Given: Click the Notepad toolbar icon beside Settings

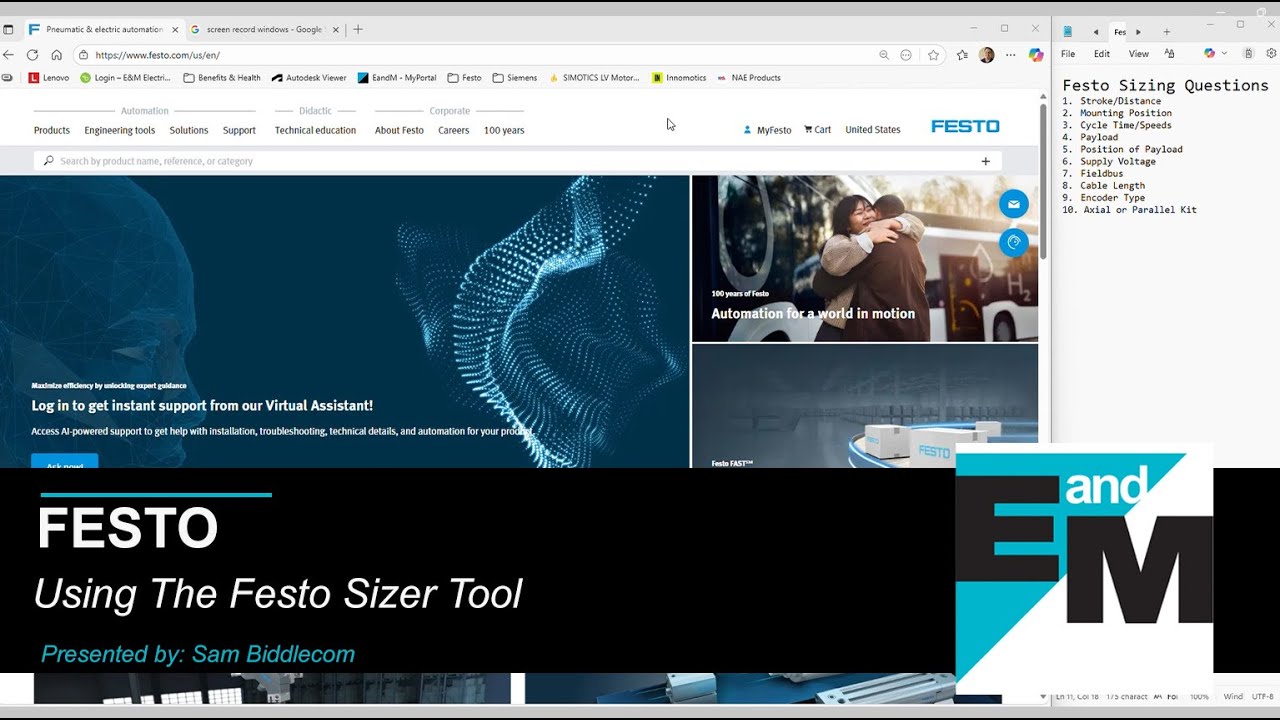Looking at the screenshot, I should point(1248,53).
